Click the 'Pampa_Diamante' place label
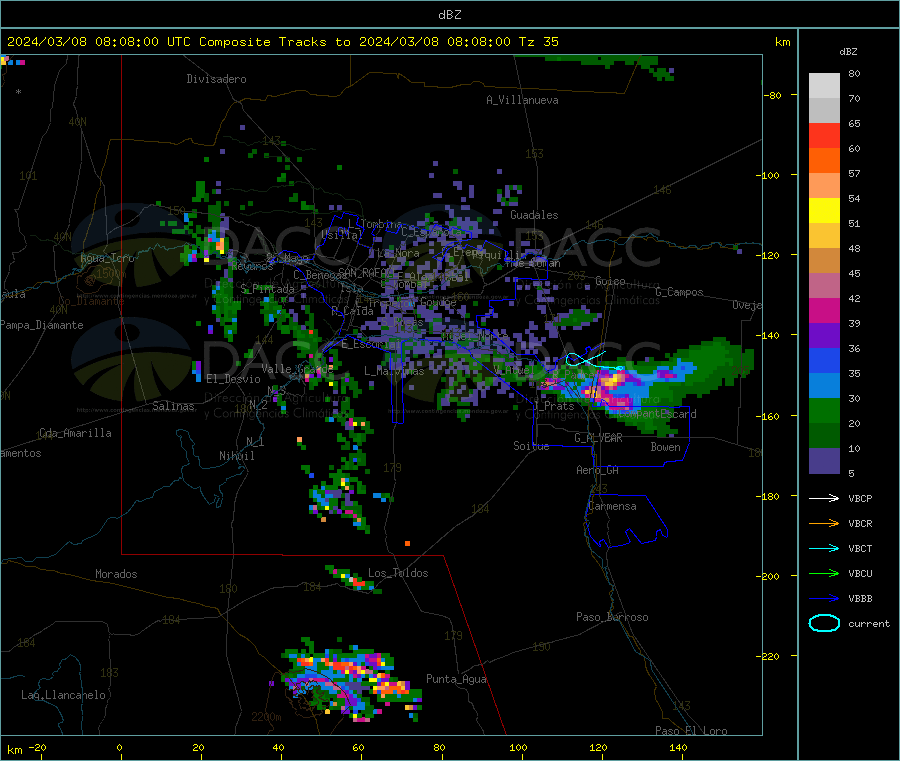 coord(42,325)
